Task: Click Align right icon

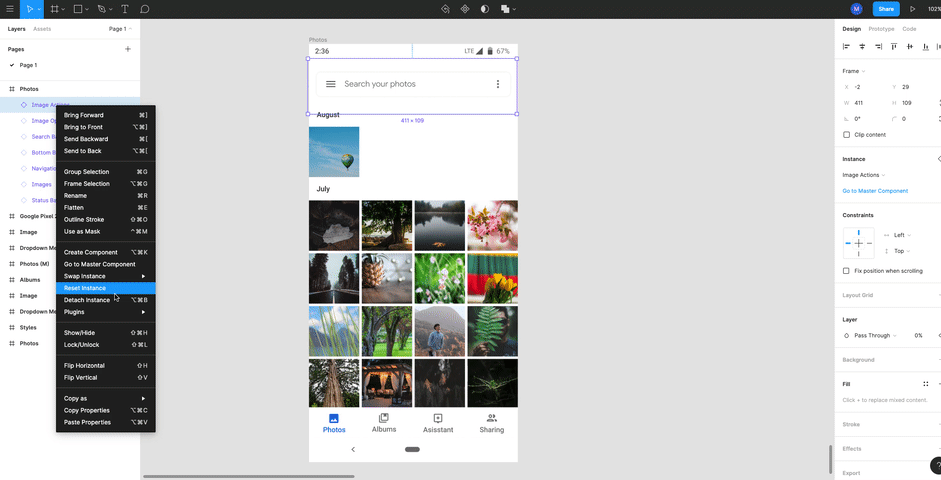Action: click(x=878, y=47)
